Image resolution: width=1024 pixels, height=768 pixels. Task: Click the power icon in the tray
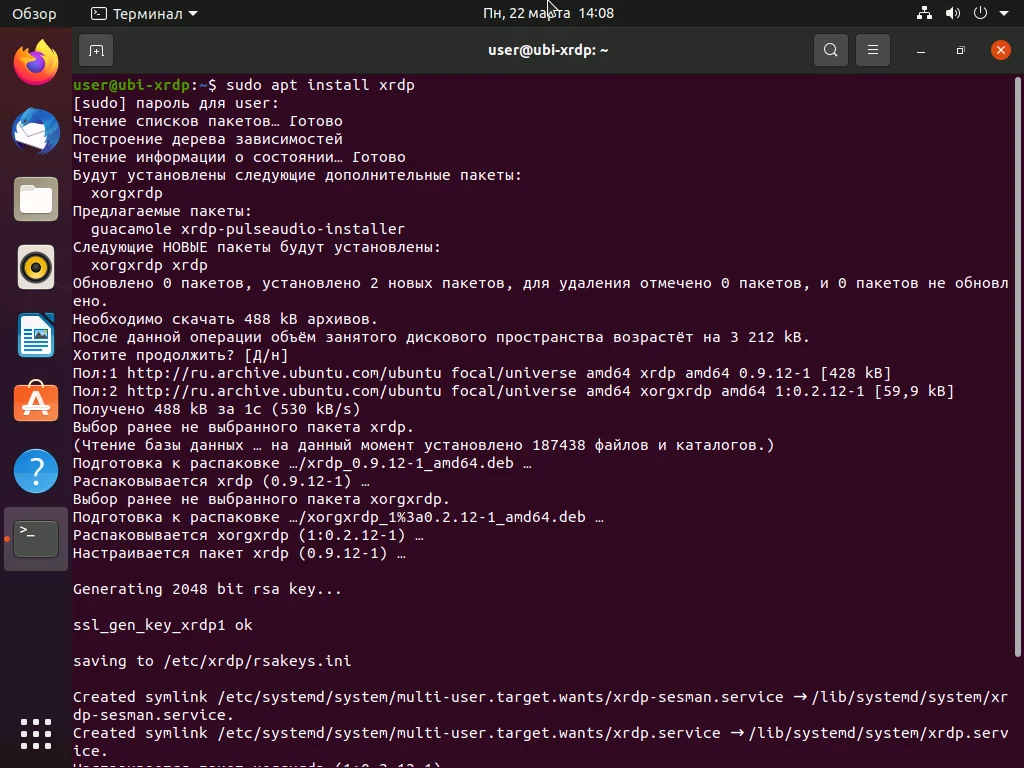pyautogui.click(x=978, y=13)
